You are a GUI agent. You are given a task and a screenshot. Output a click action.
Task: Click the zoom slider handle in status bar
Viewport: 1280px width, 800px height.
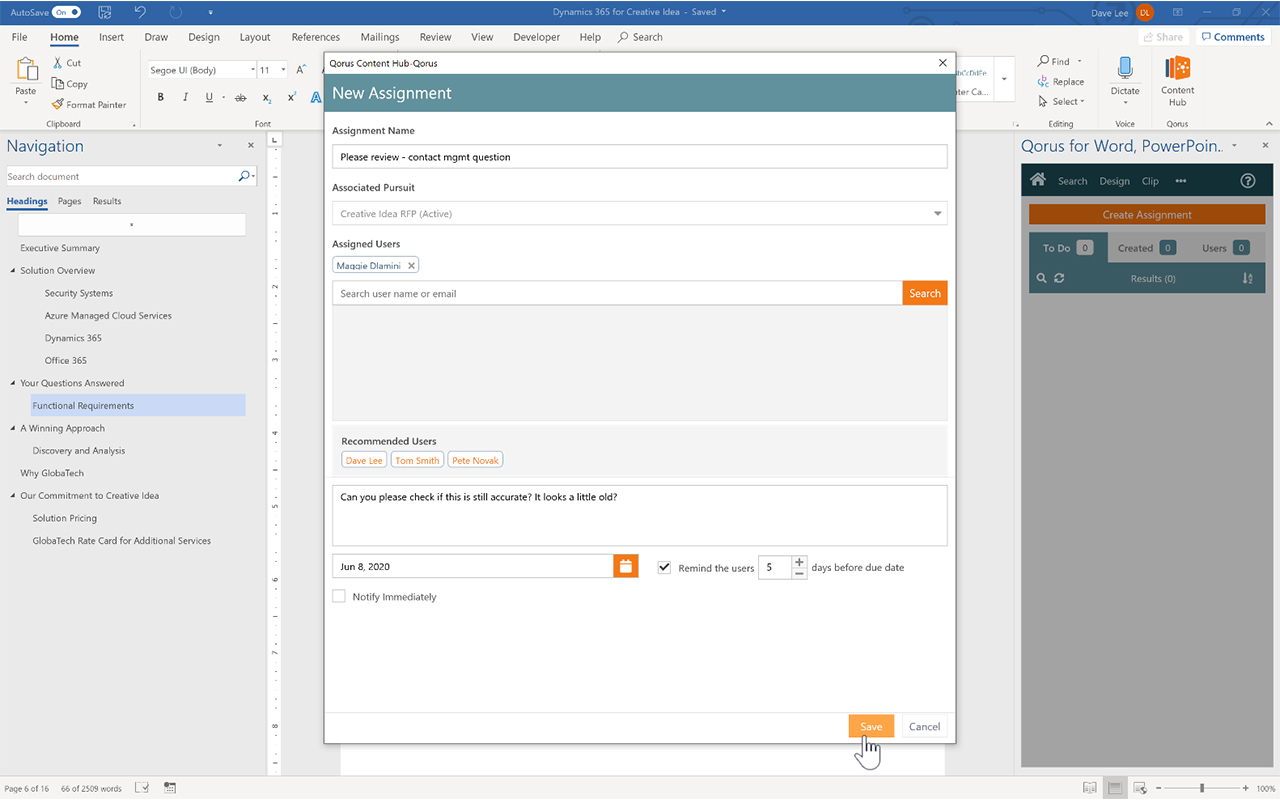(1202, 788)
